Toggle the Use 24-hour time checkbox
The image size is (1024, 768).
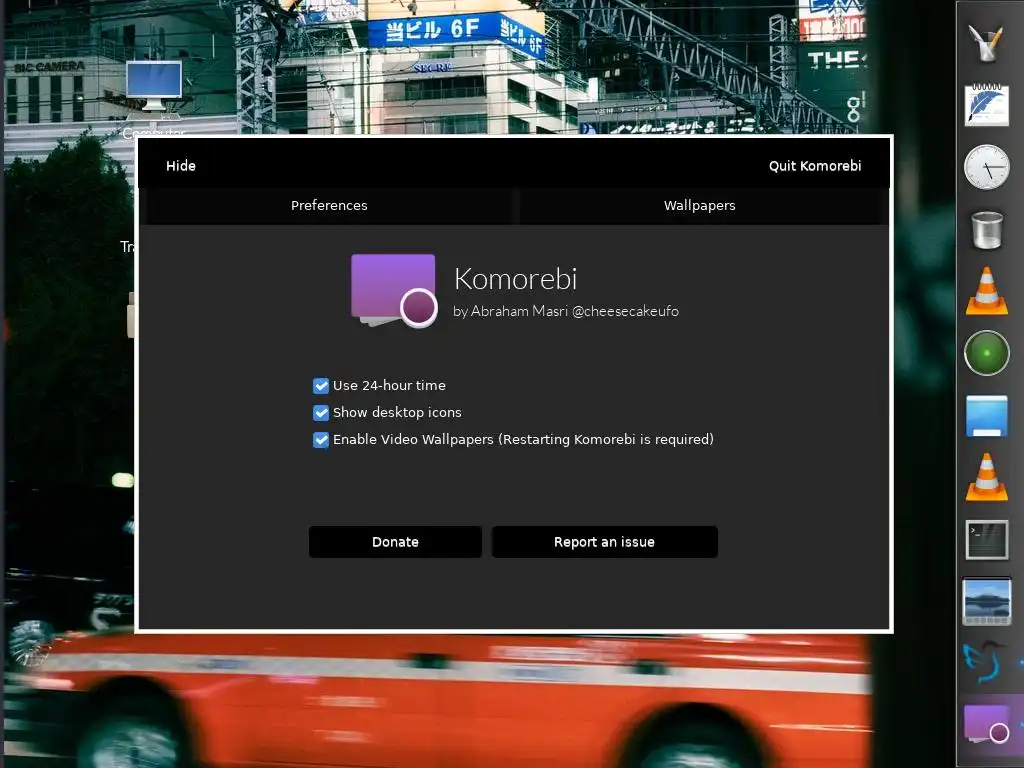click(321, 386)
